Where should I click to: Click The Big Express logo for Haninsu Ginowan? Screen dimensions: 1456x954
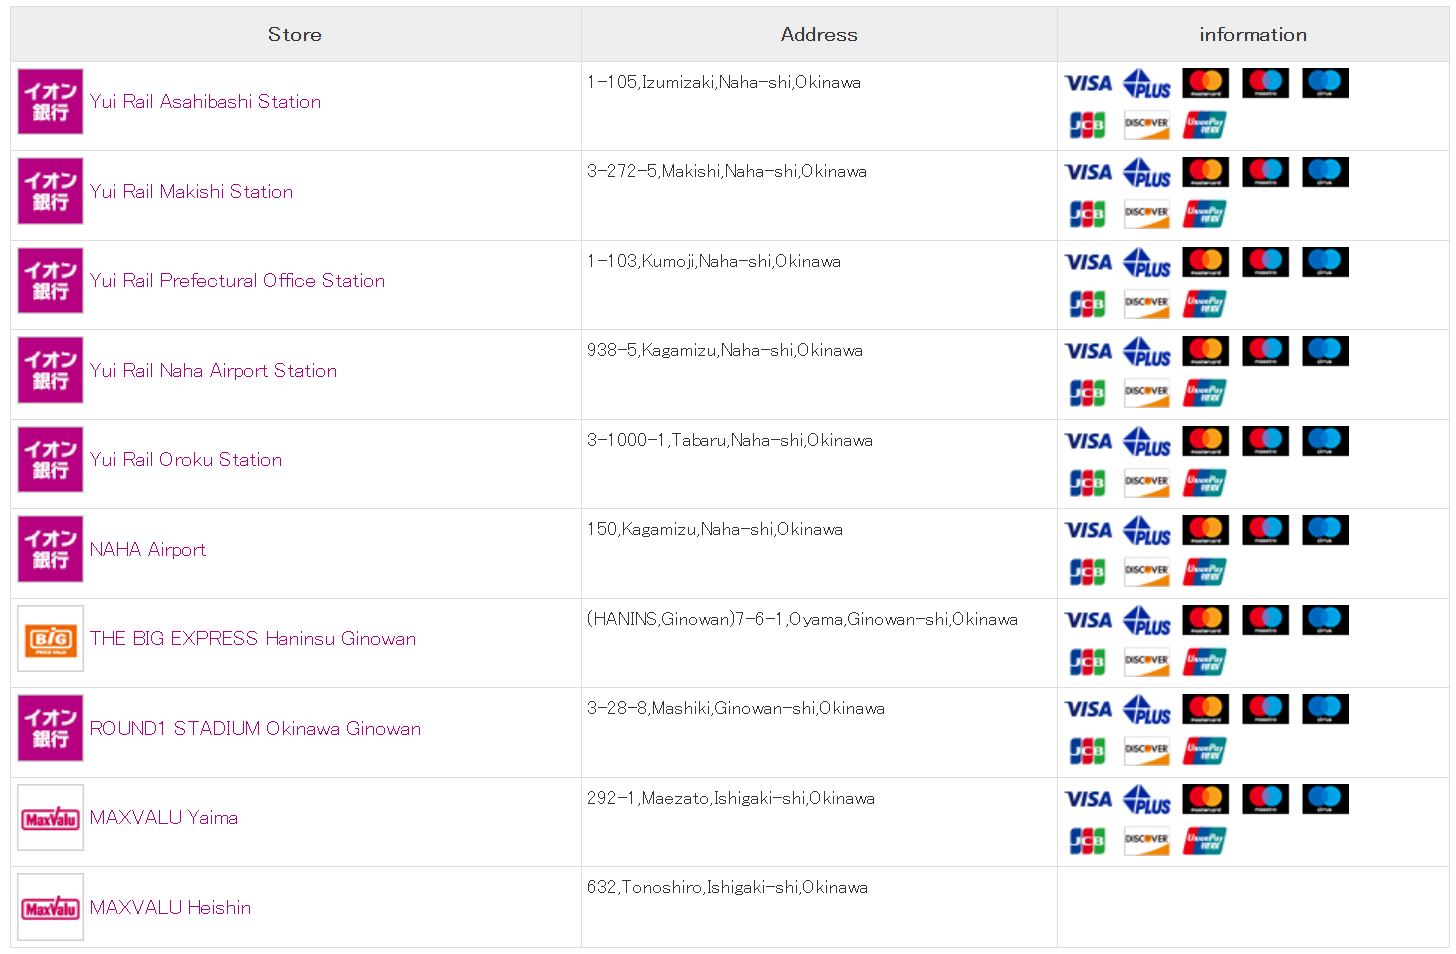(50, 638)
